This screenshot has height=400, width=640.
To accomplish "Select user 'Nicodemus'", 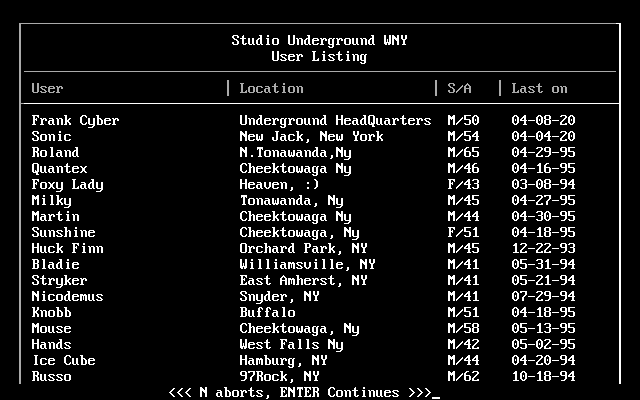I will point(67,296).
